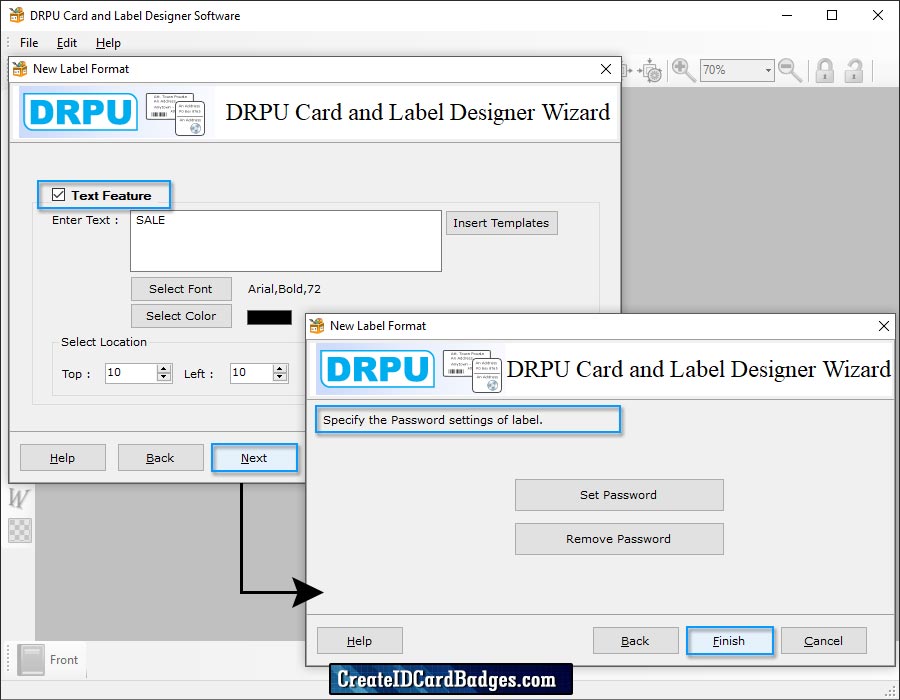Minimize the main application window
The image size is (900, 700).
787,15
